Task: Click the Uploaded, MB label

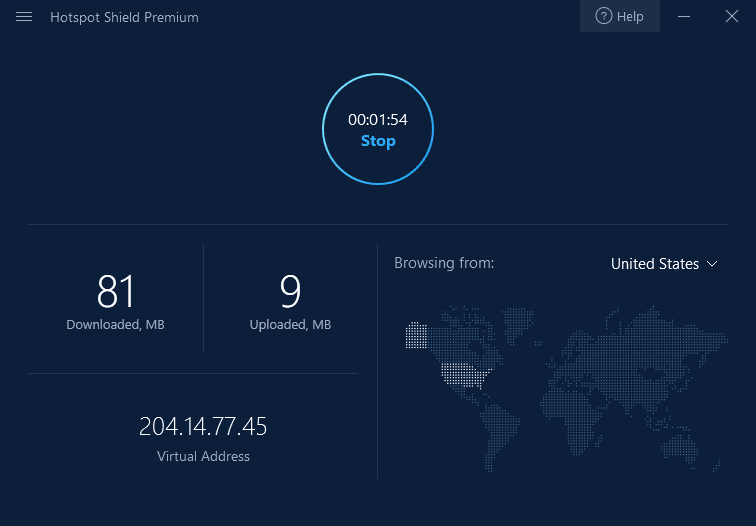Action: click(x=290, y=324)
